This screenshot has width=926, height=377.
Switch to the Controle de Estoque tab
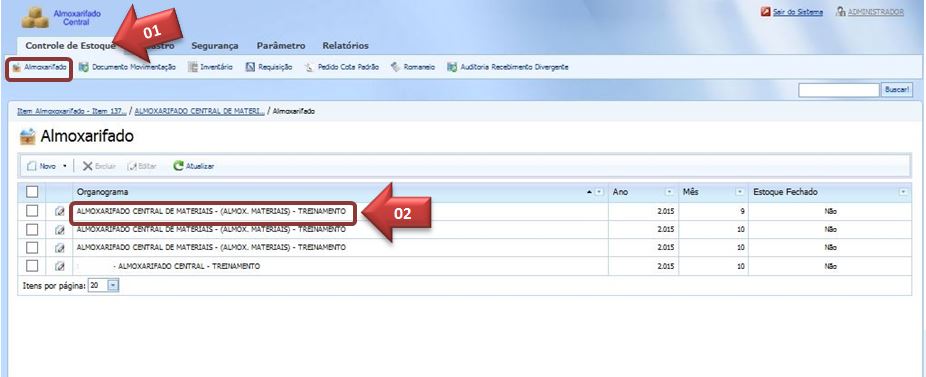tap(70, 46)
